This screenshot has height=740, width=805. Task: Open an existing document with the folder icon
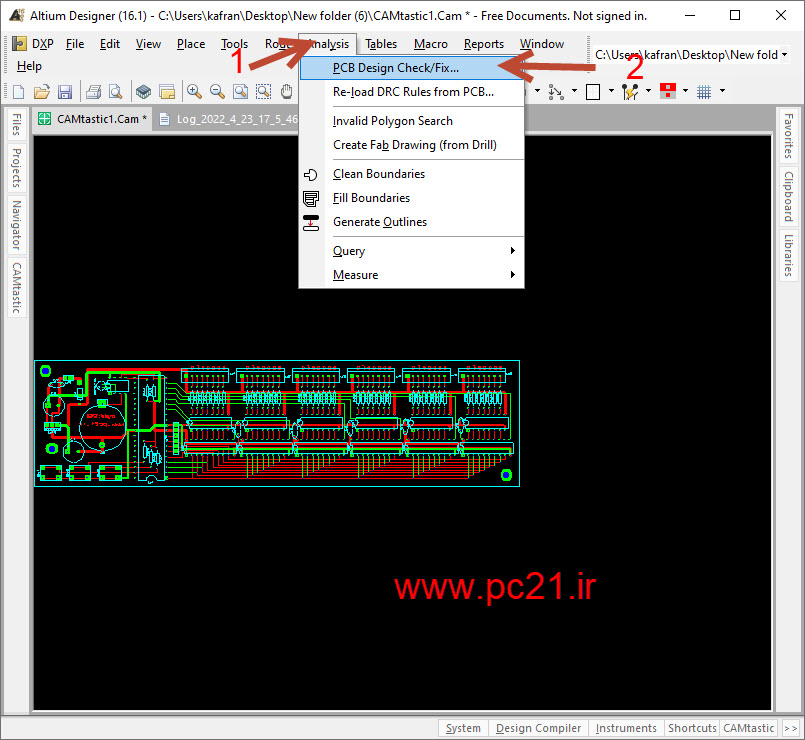click(42, 92)
